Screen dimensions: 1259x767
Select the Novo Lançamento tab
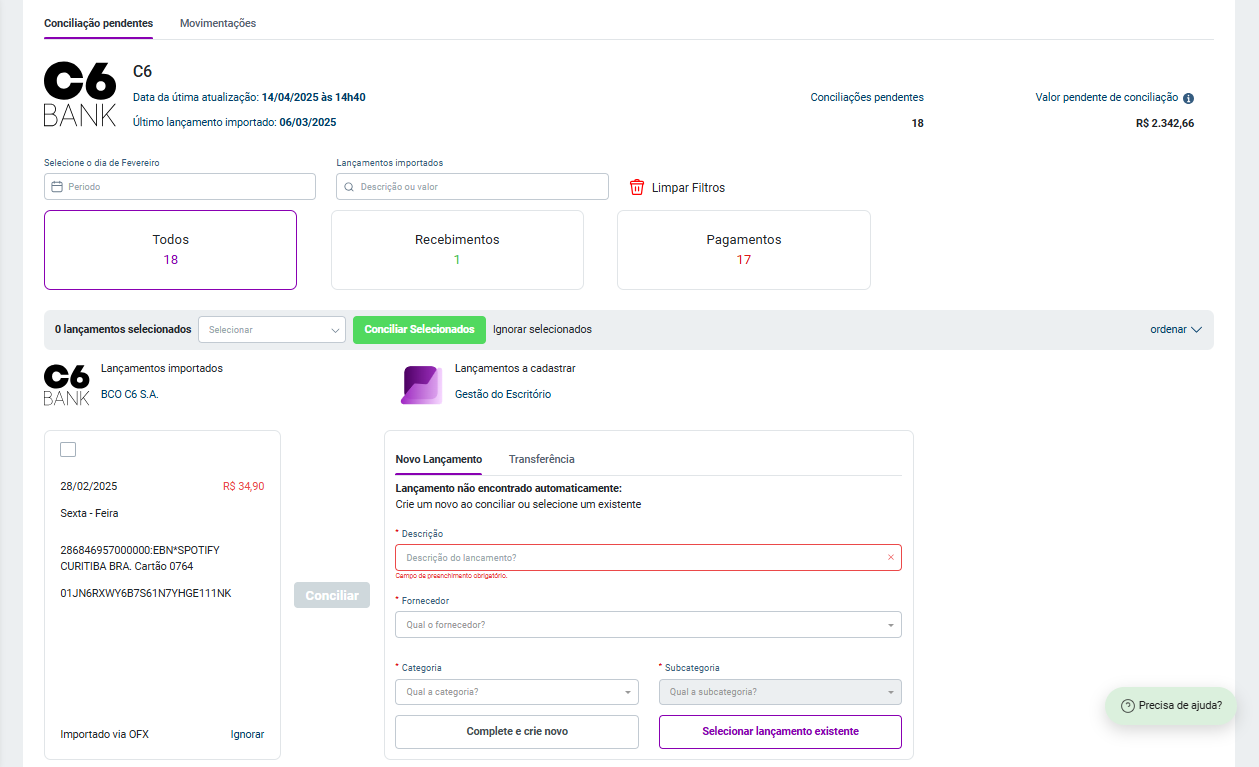[439, 459]
